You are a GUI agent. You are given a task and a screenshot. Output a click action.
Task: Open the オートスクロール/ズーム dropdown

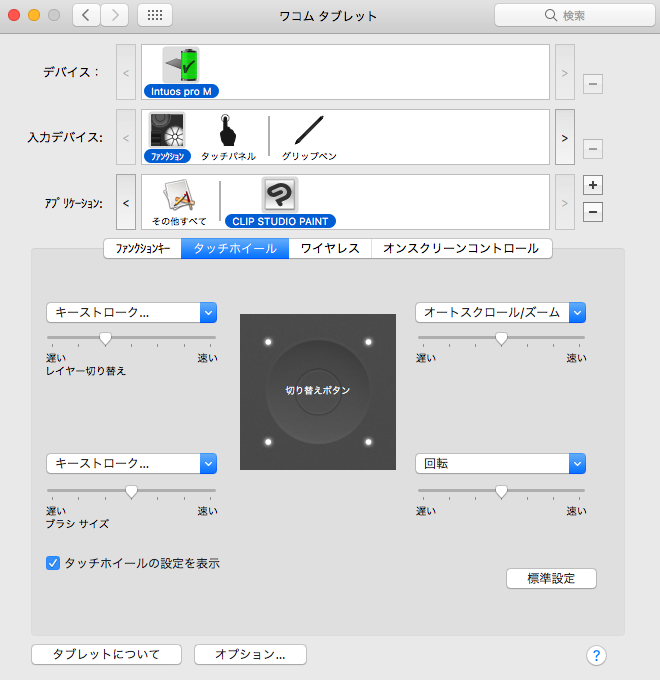(x=500, y=313)
